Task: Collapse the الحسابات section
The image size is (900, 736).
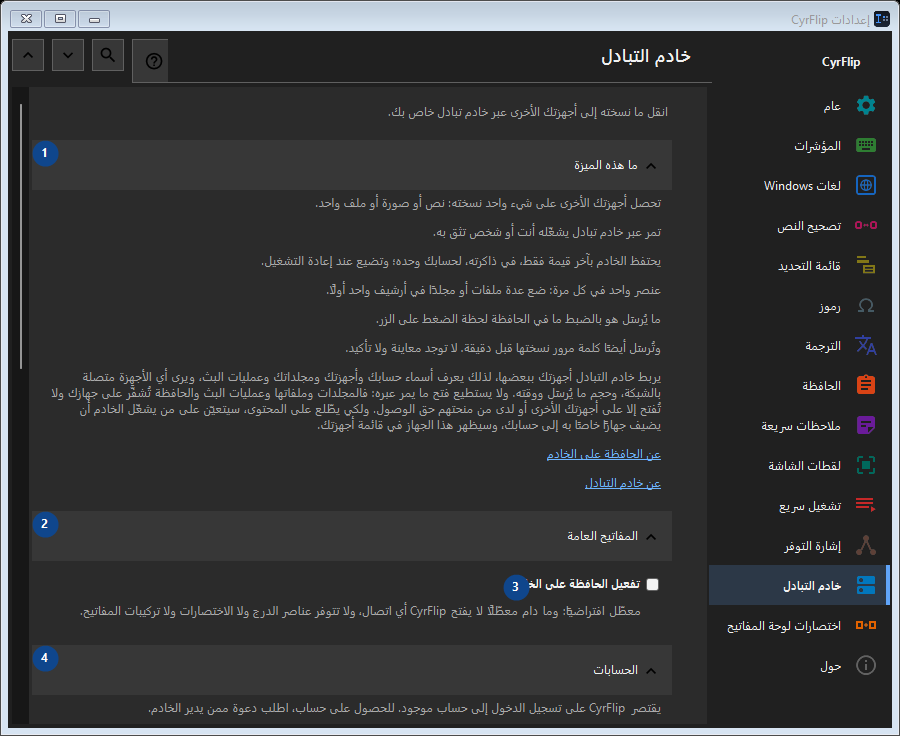Action: pyautogui.click(x=651, y=671)
